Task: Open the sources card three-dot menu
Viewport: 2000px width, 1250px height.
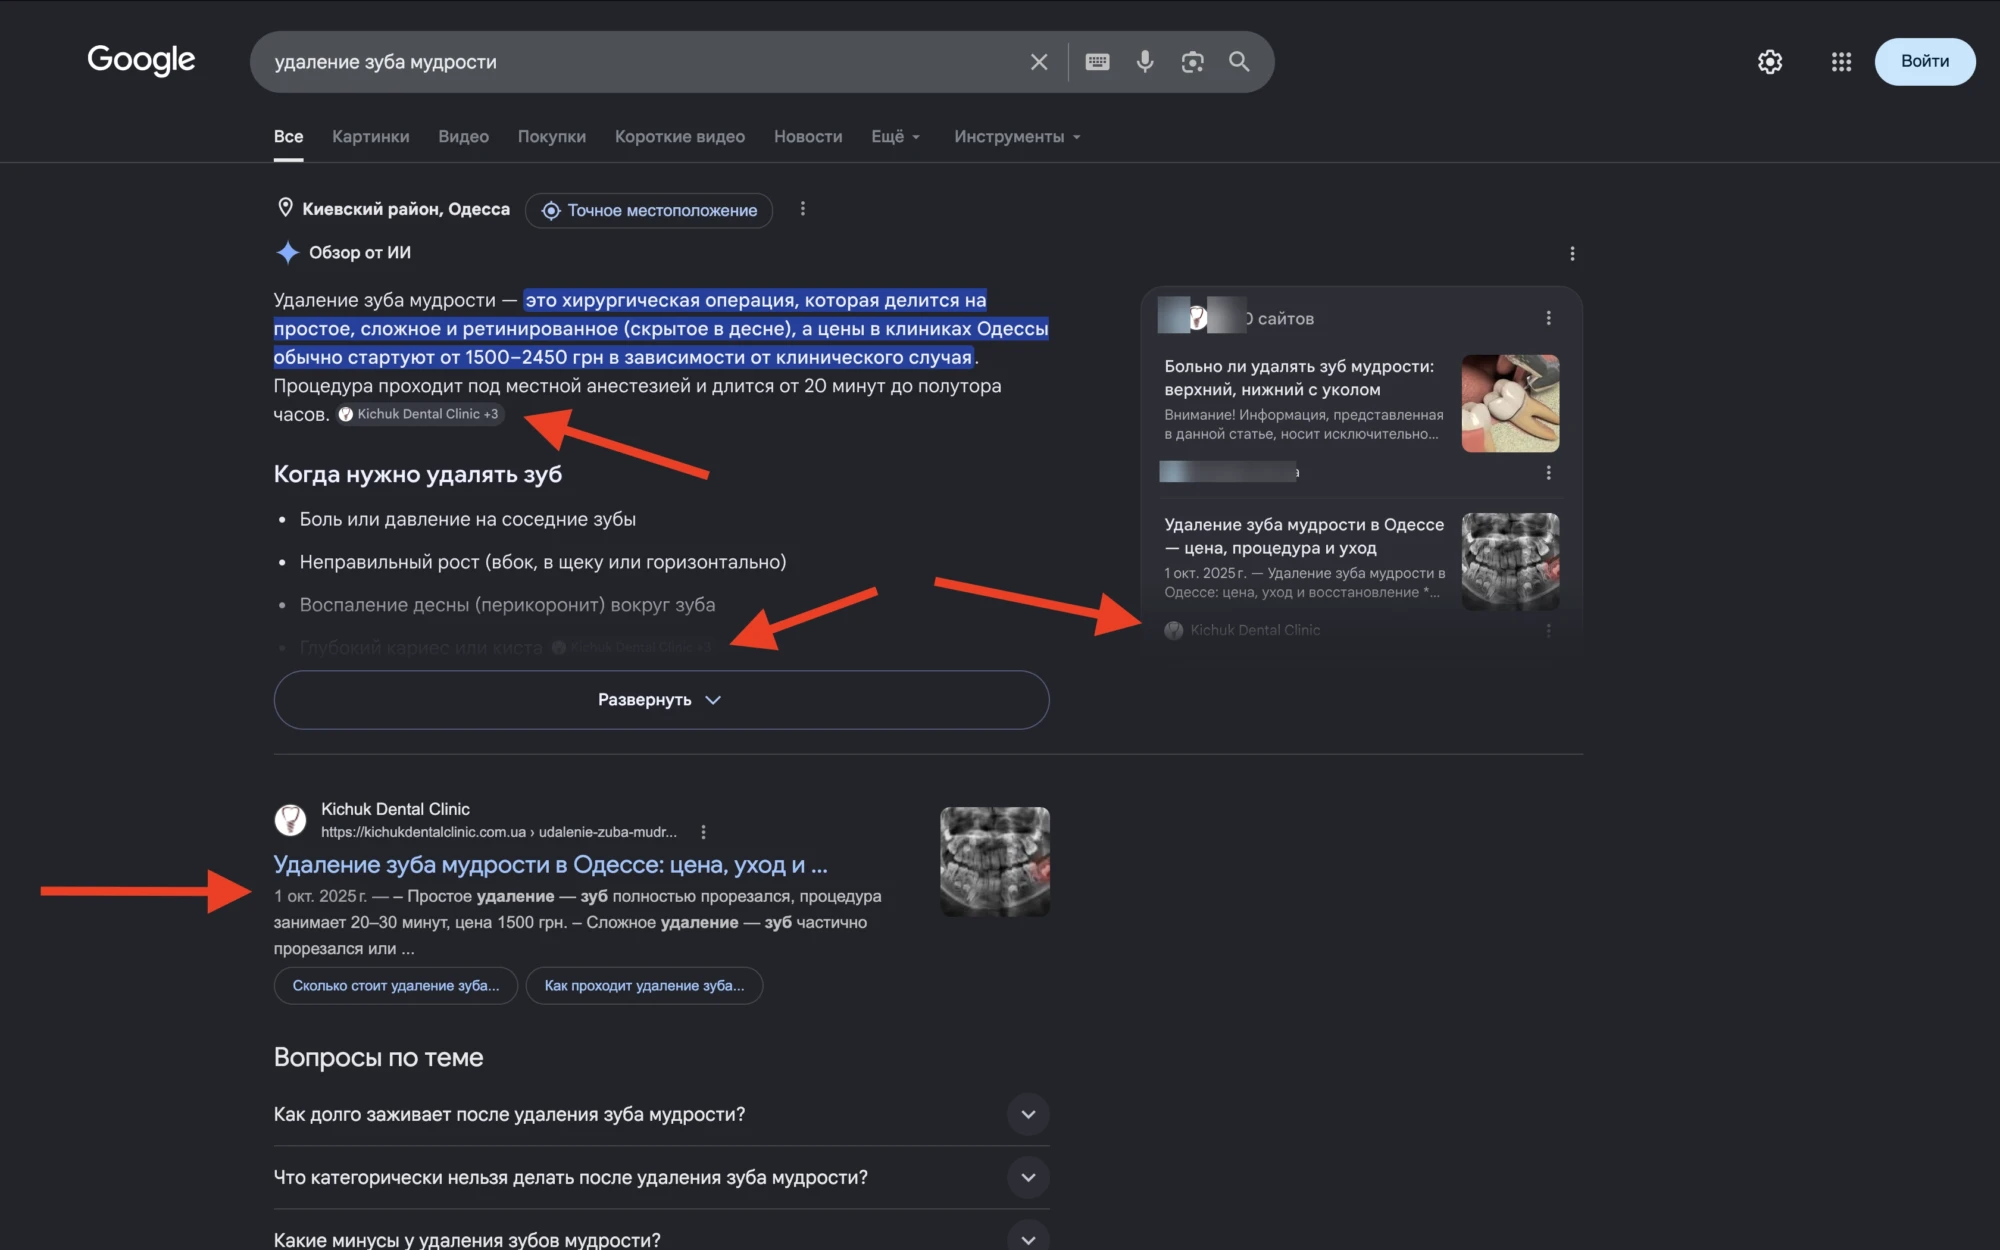Action: pyautogui.click(x=1549, y=318)
